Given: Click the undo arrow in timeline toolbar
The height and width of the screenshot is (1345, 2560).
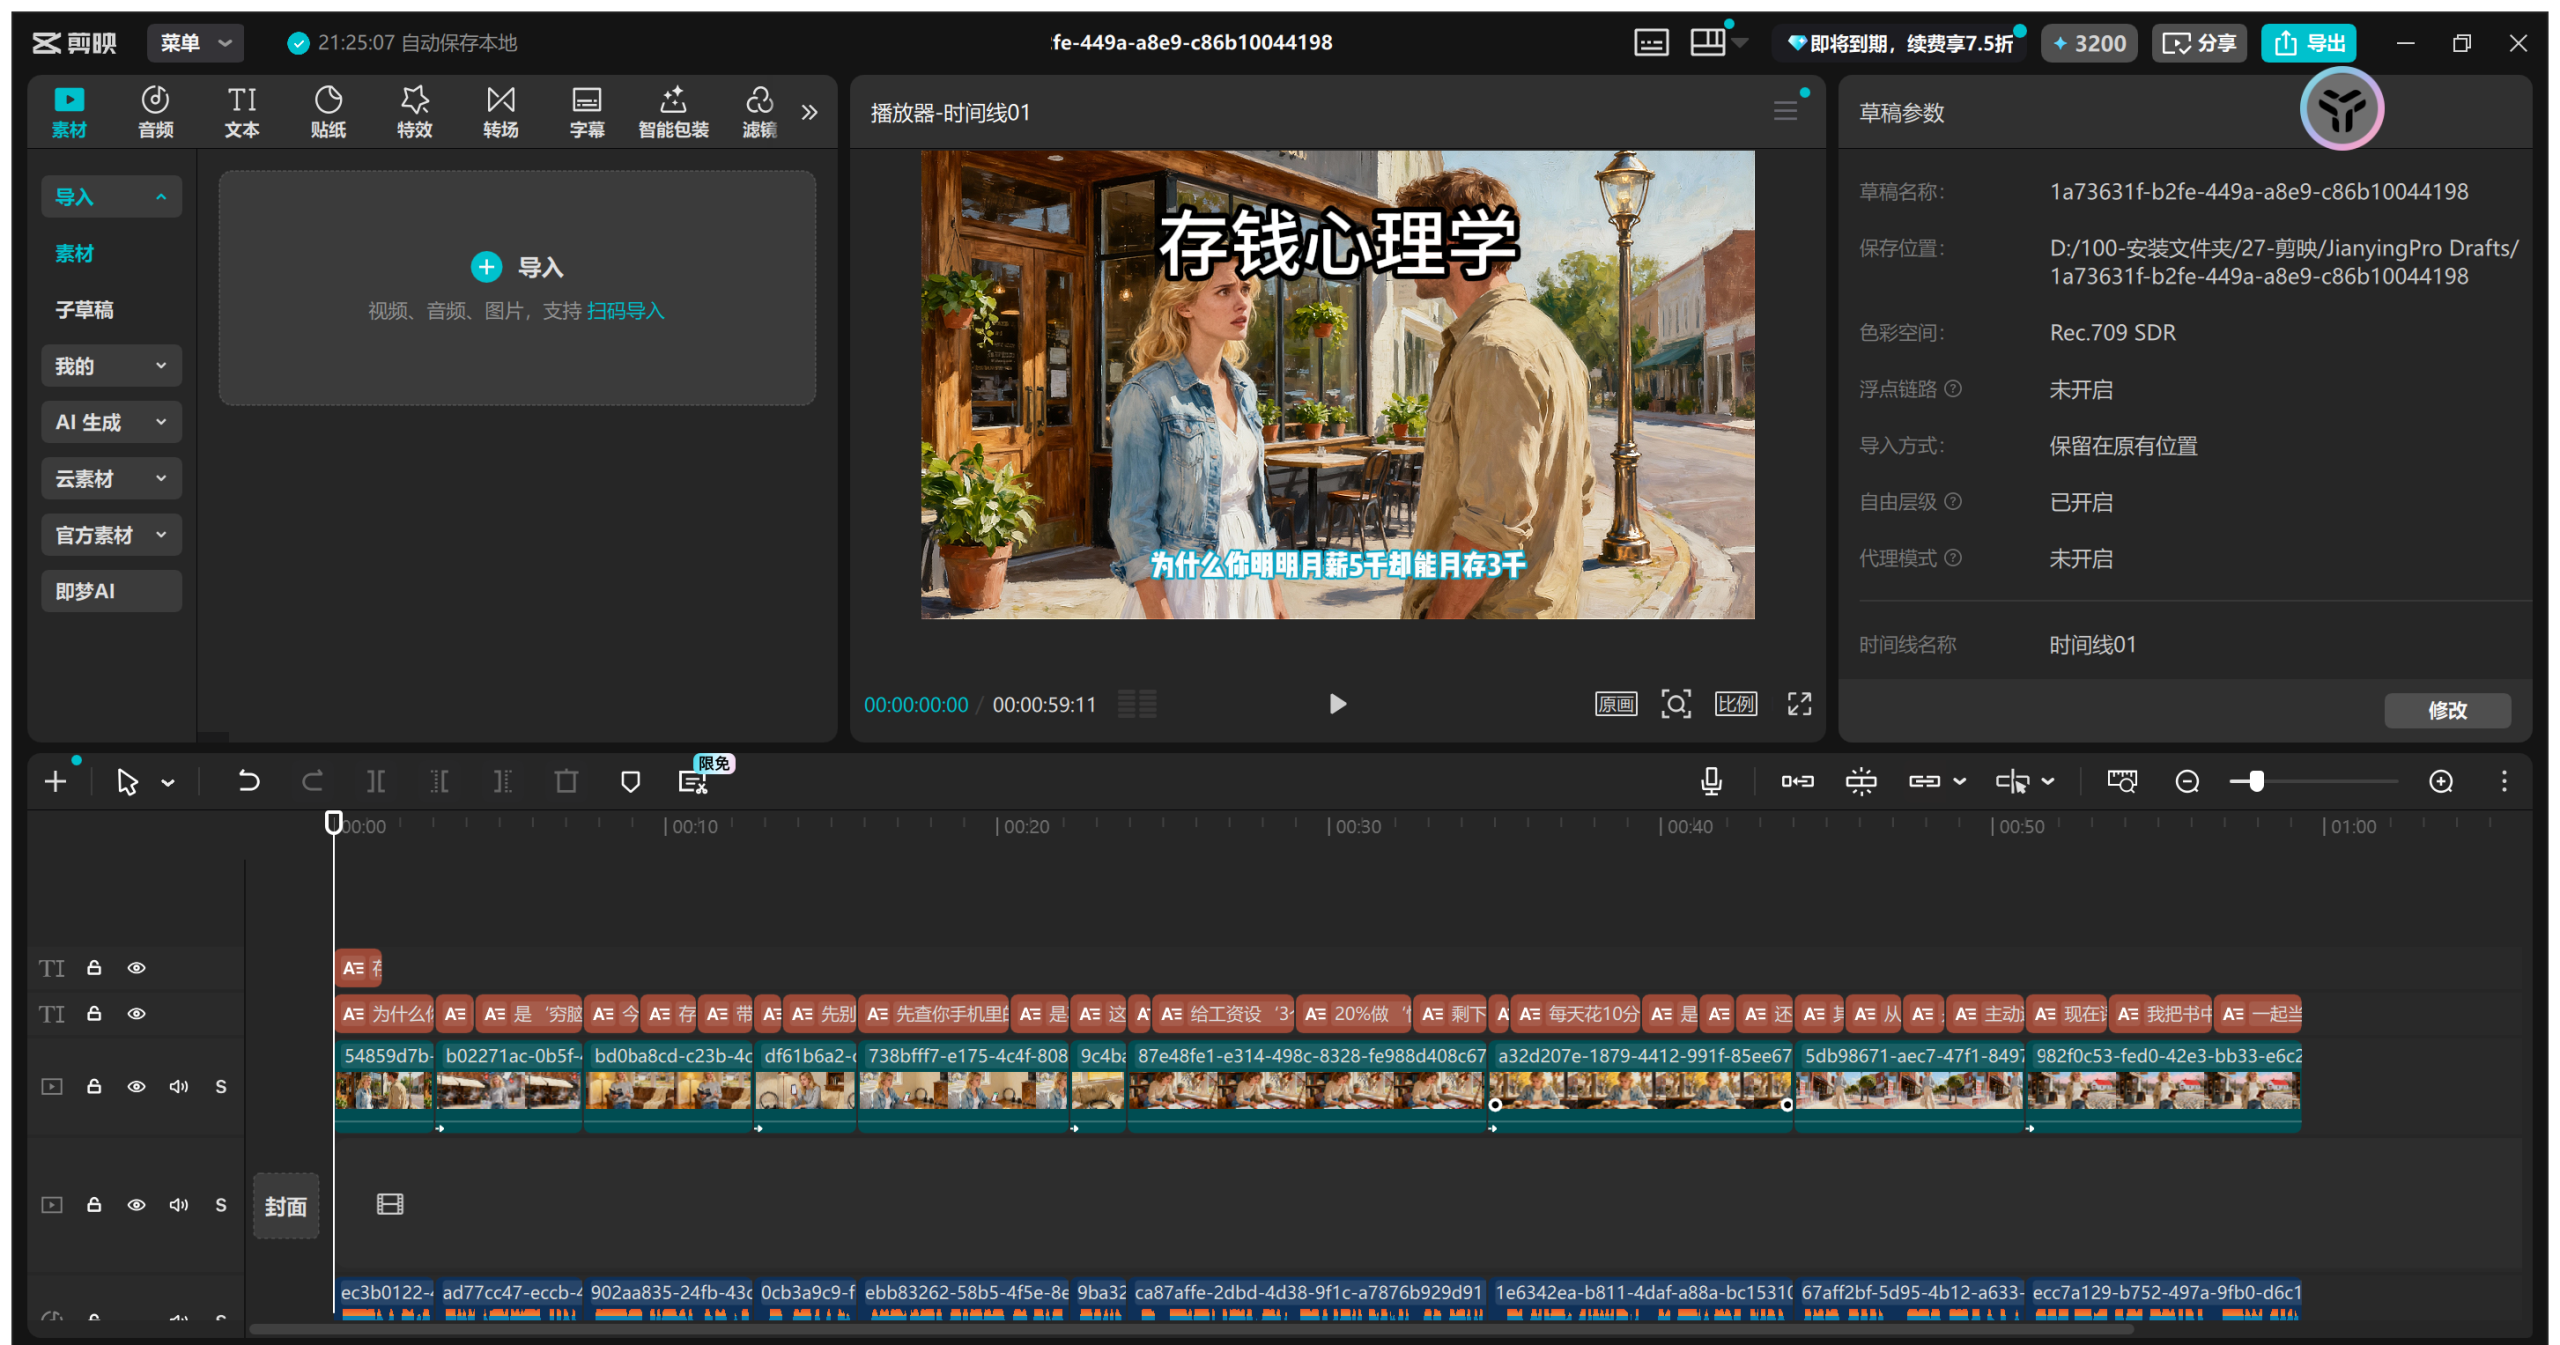Looking at the screenshot, I should point(248,781).
